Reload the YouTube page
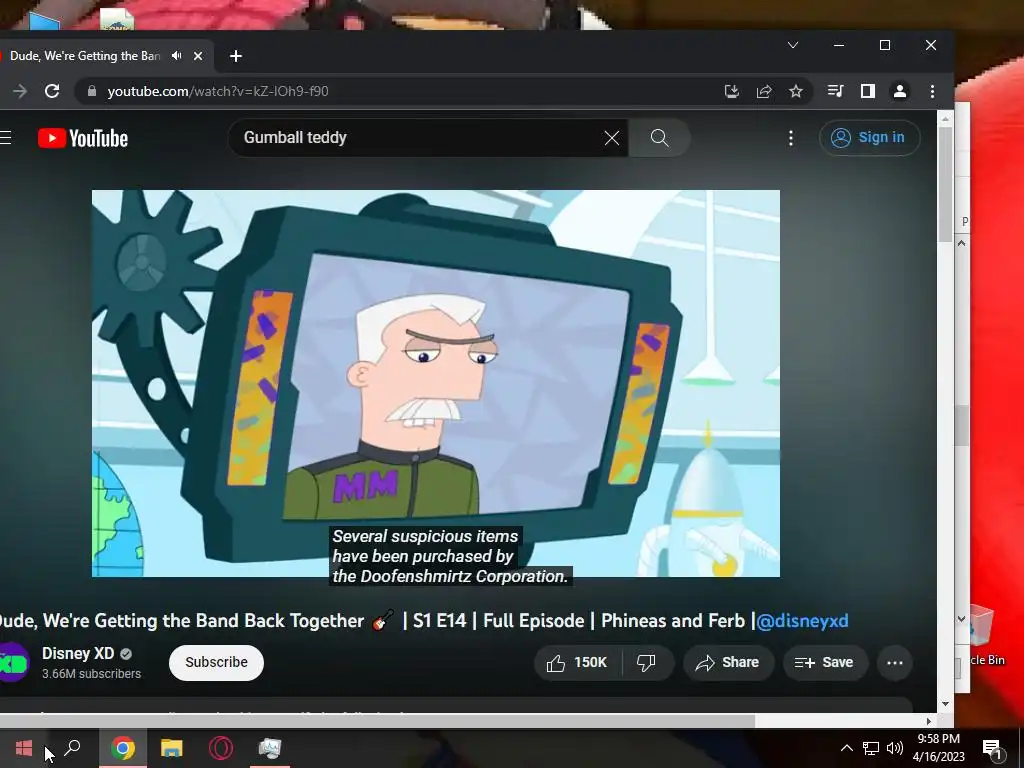Viewport: 1024px width, 768px height. pyautogui.click(x=52, y=91)
